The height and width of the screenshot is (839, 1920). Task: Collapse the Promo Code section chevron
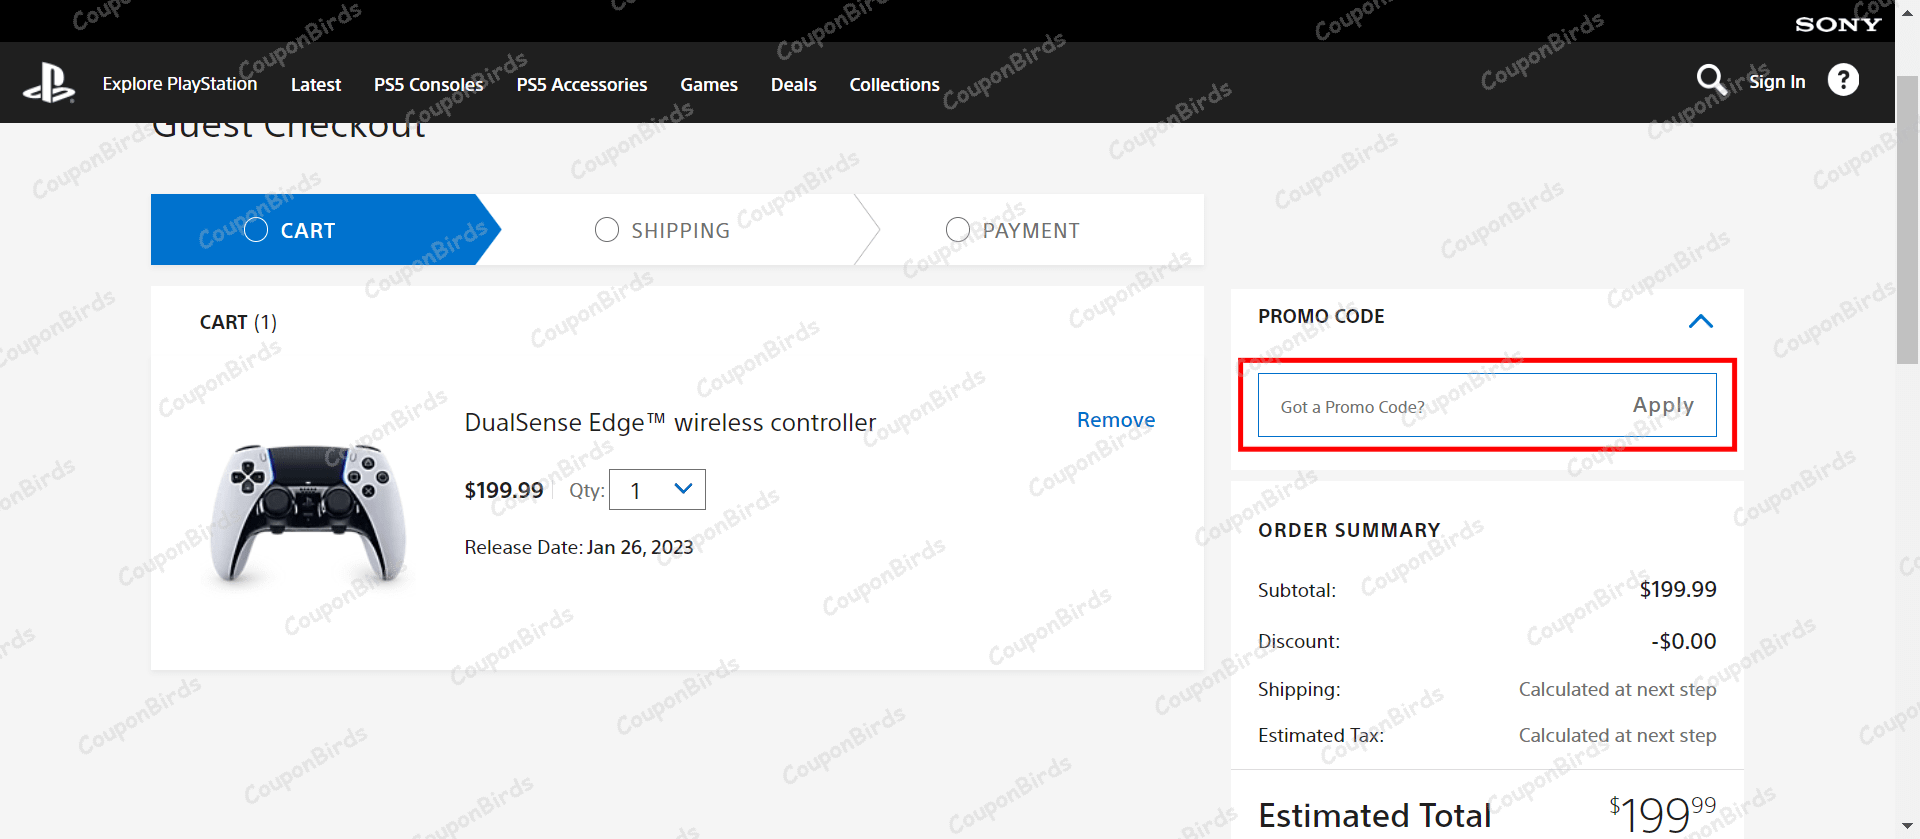pyautogui.click(x=1700, y=321)
